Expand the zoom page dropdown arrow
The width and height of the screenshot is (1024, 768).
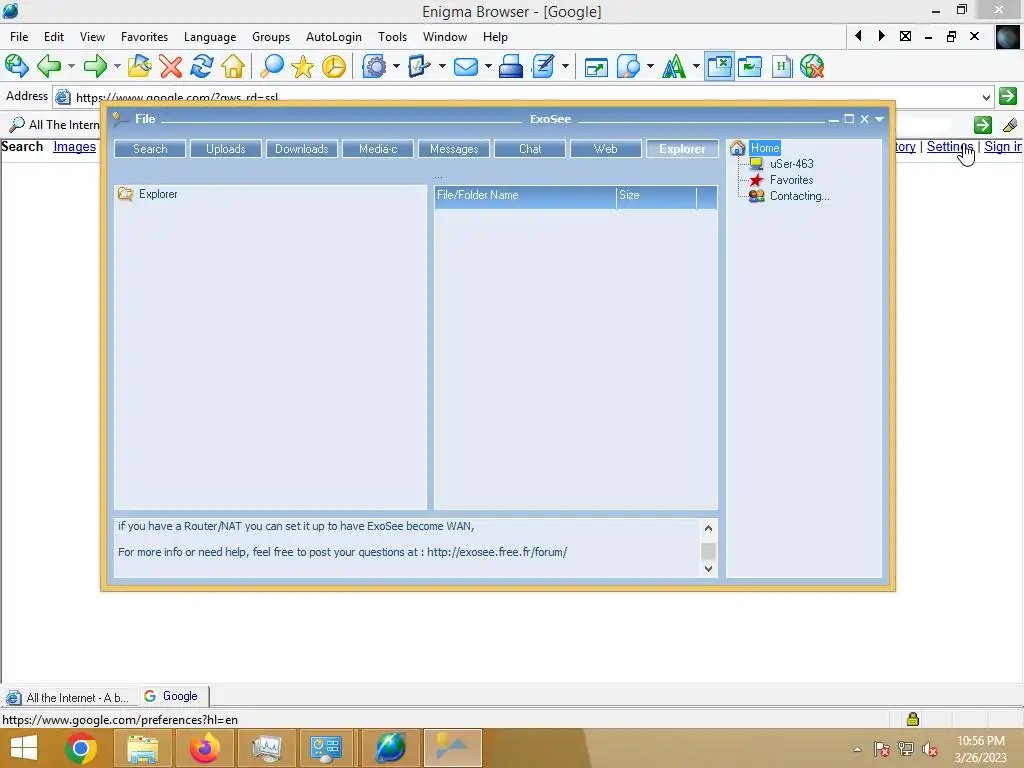650,66
